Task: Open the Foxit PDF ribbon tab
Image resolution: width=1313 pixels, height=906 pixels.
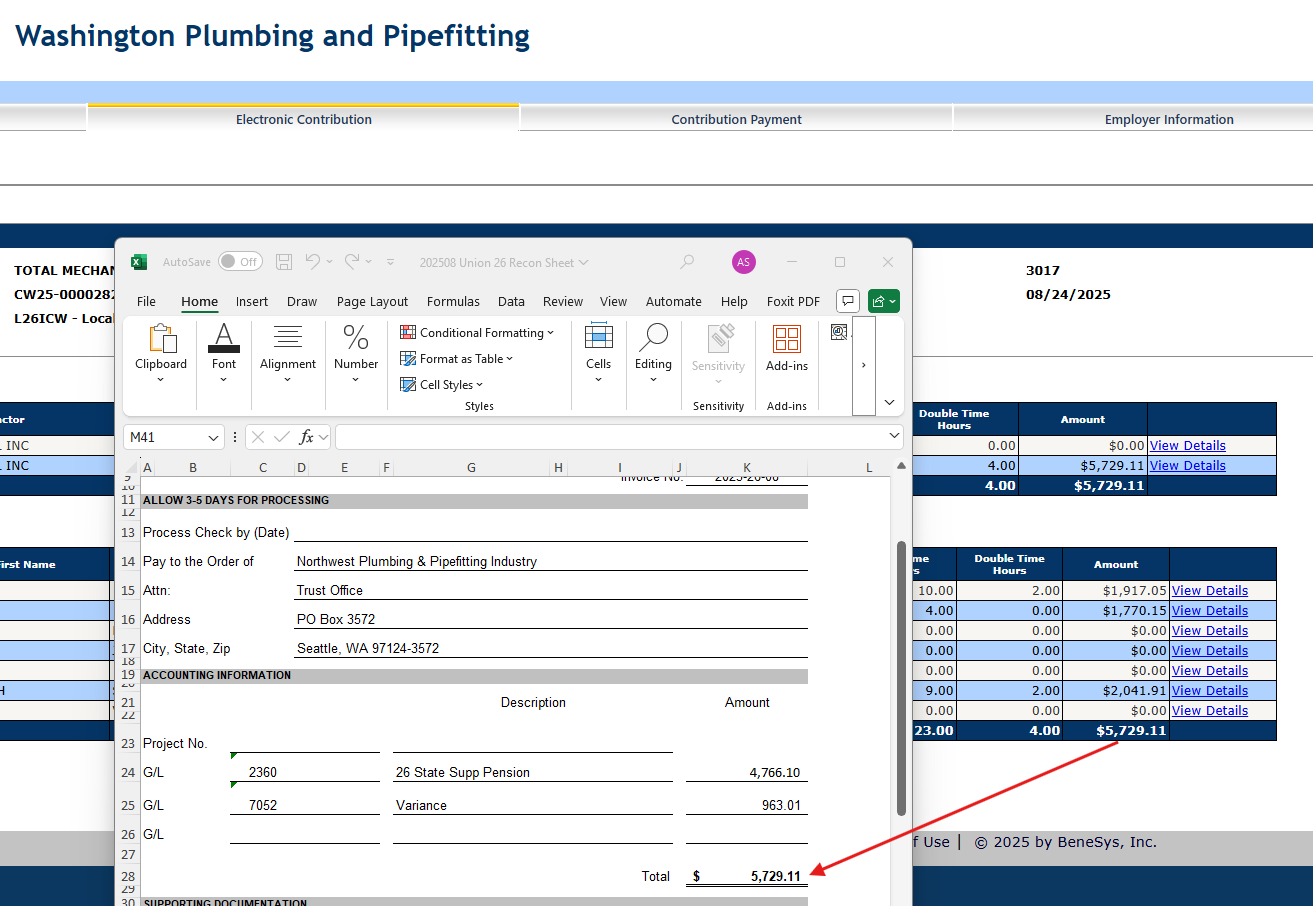Action: point(793,301)
